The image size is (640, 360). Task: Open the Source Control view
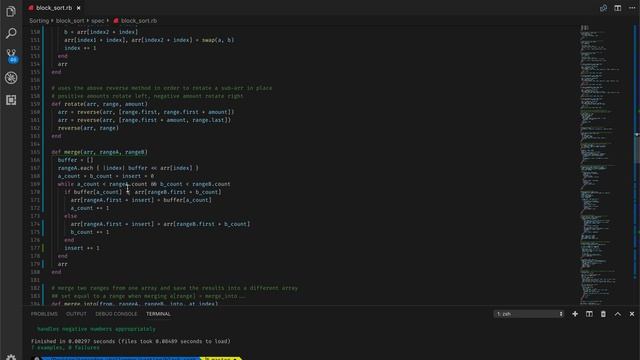click(x=11, y=56)
